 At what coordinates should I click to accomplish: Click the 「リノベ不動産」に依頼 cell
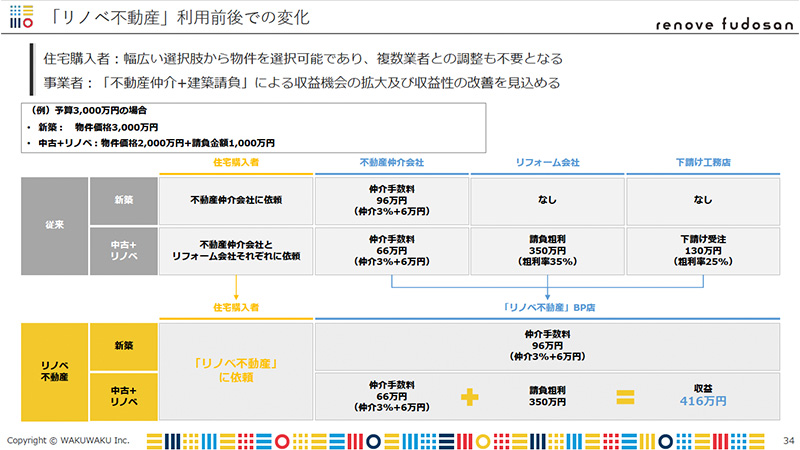pos(236,371)
